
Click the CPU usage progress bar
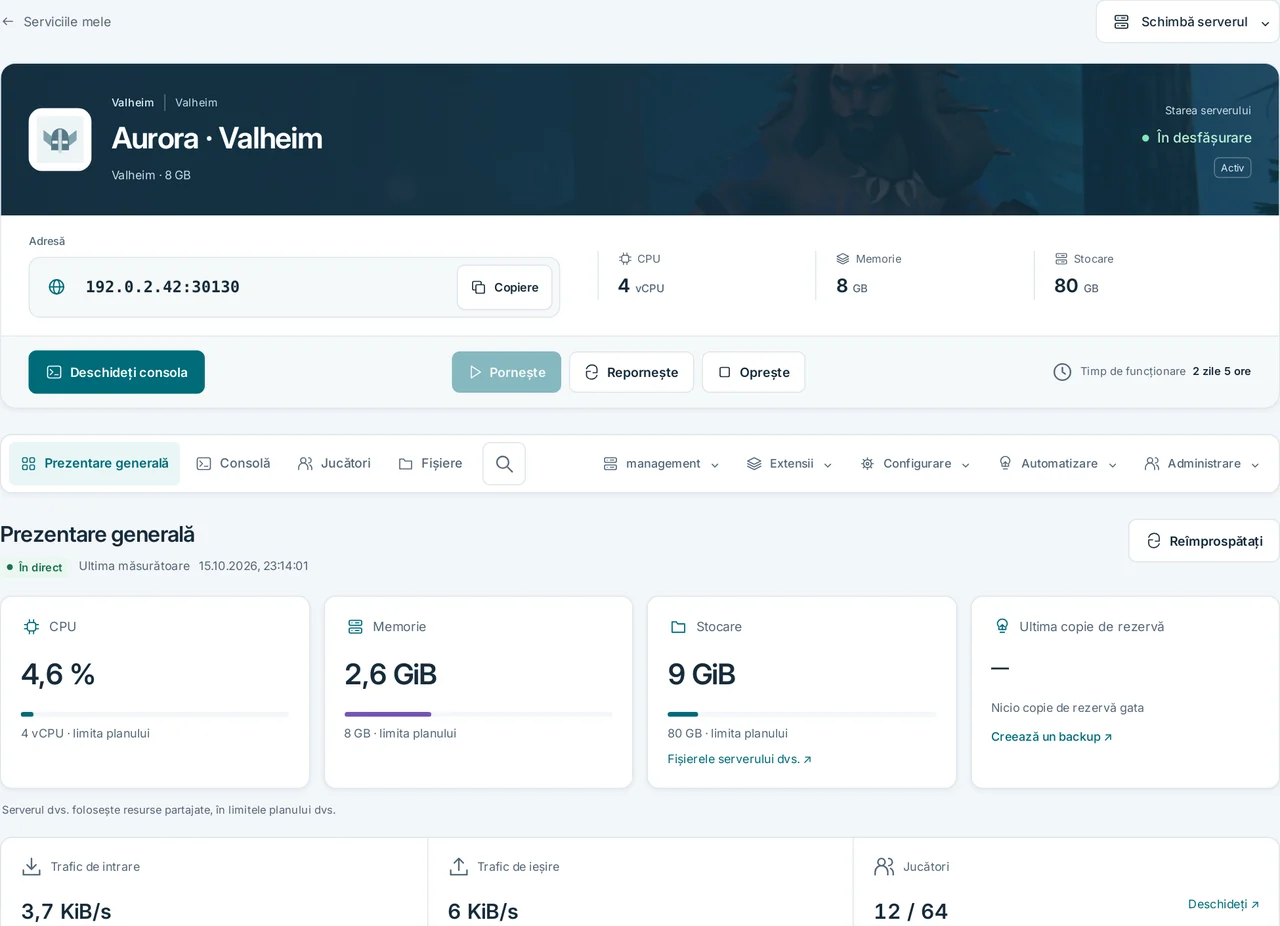tap(155, 714)
